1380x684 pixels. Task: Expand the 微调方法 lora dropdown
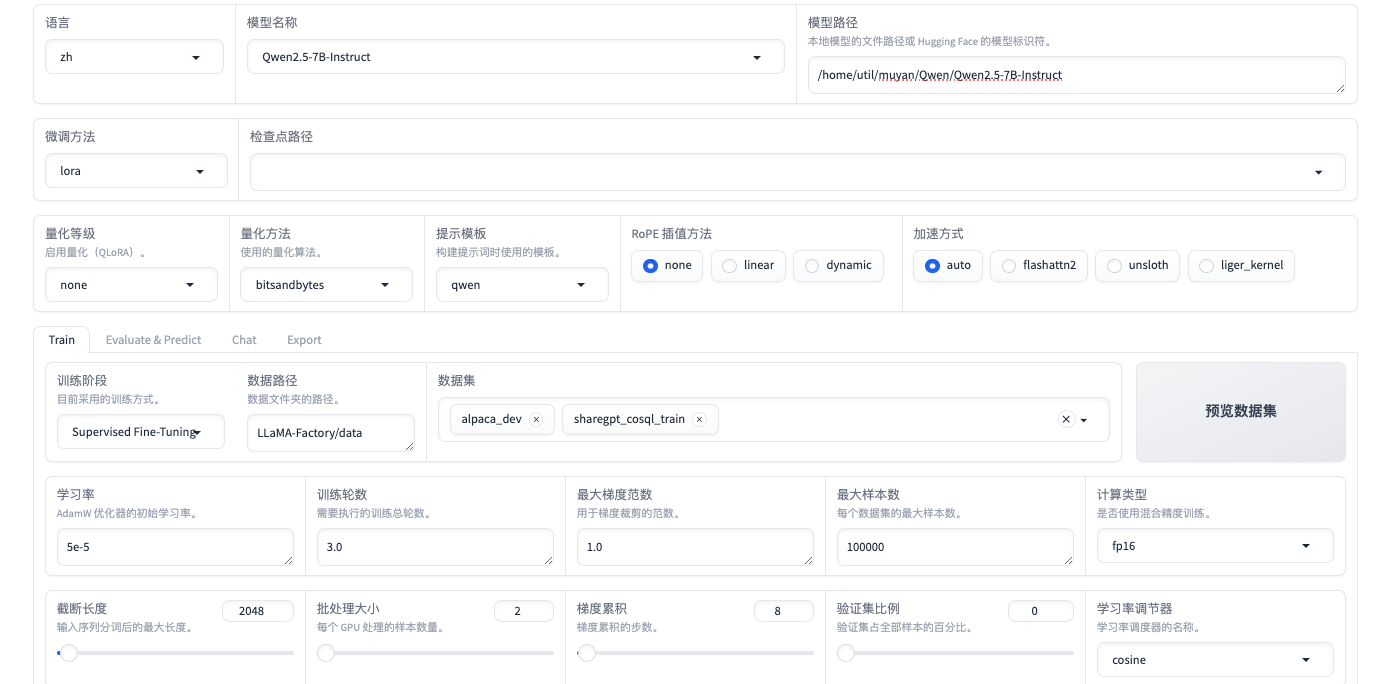pos(136,171)
